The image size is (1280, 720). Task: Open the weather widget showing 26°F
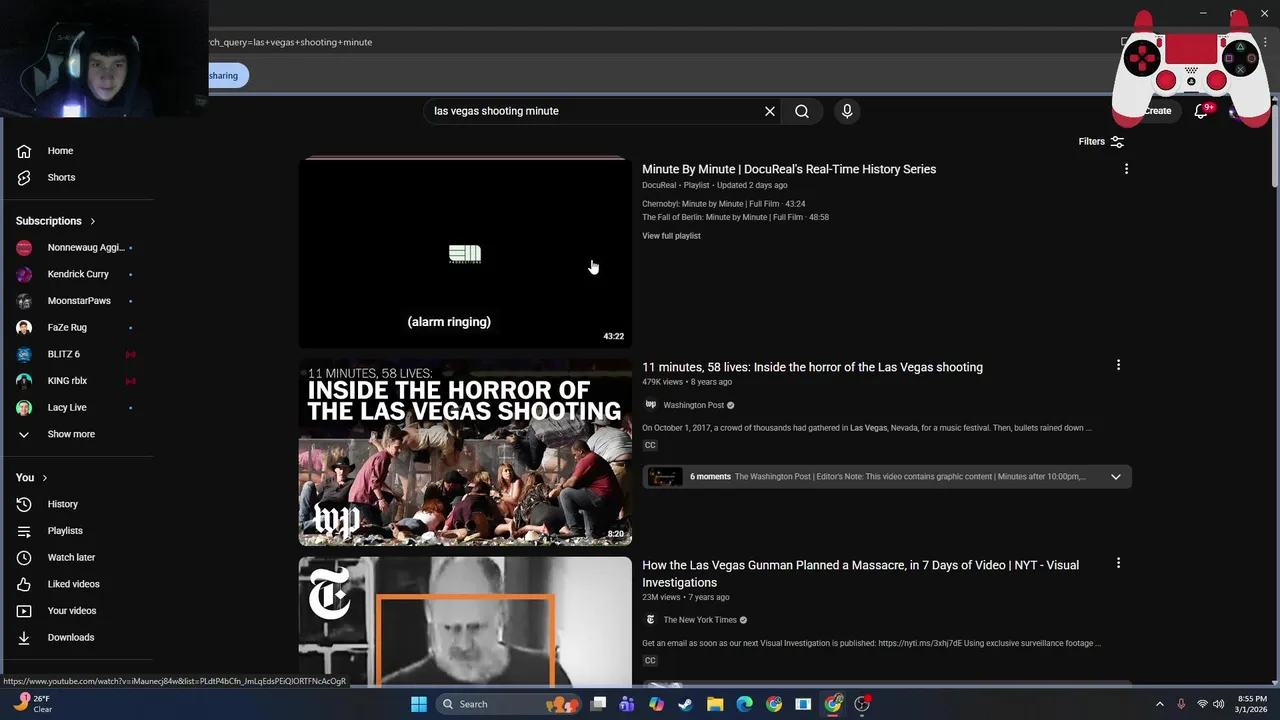[x=34, y=704]
